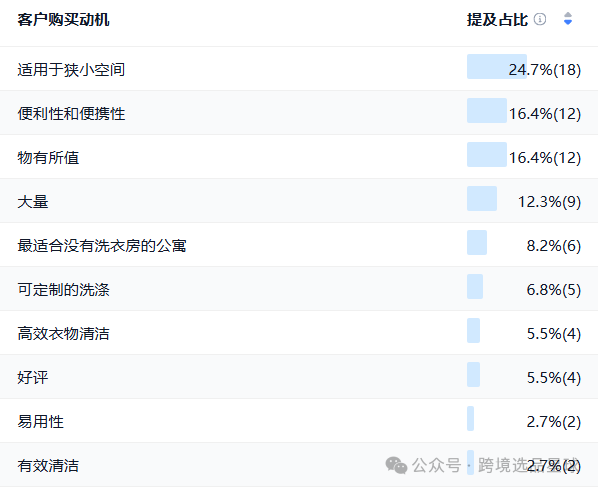Sort the table using the 提及占比 sort arrows
This screenshot has height=489, width=598.
[568, 19]
